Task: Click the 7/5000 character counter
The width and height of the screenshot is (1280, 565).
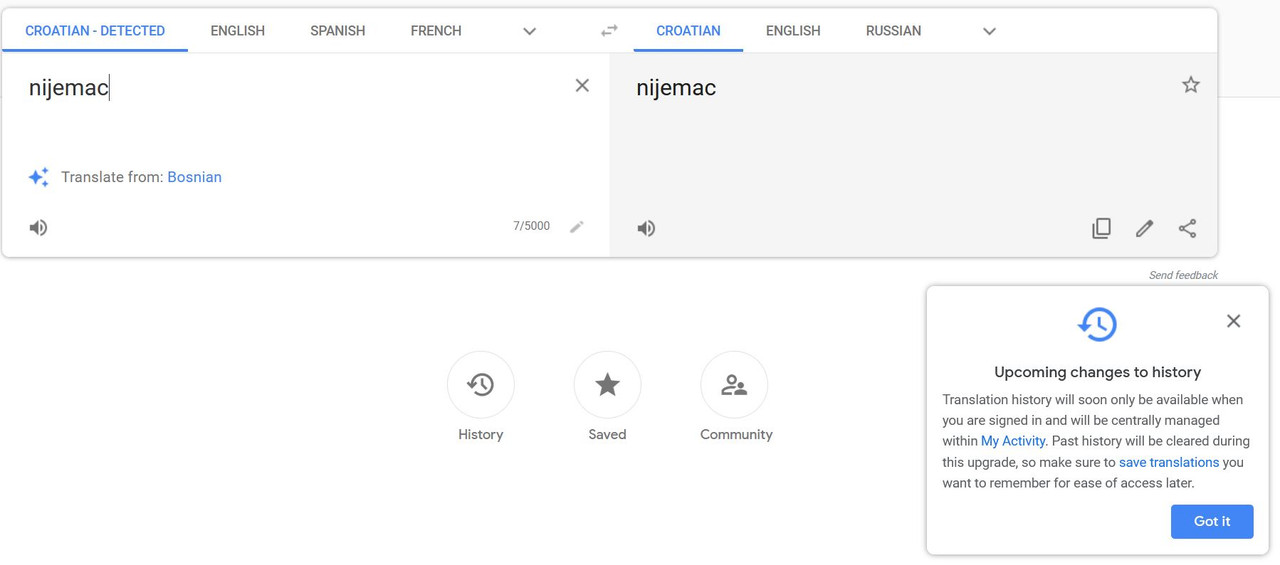Action: (531, 226)
